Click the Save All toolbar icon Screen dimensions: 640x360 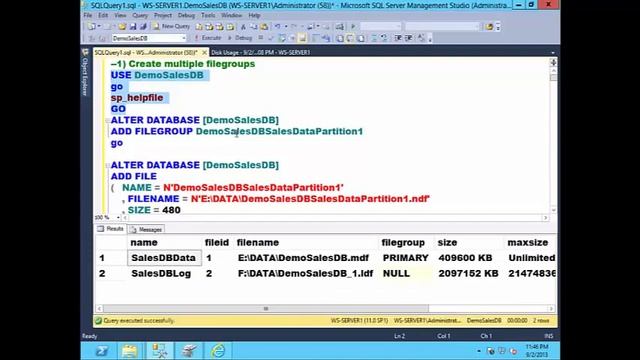(x=143, y=27)
